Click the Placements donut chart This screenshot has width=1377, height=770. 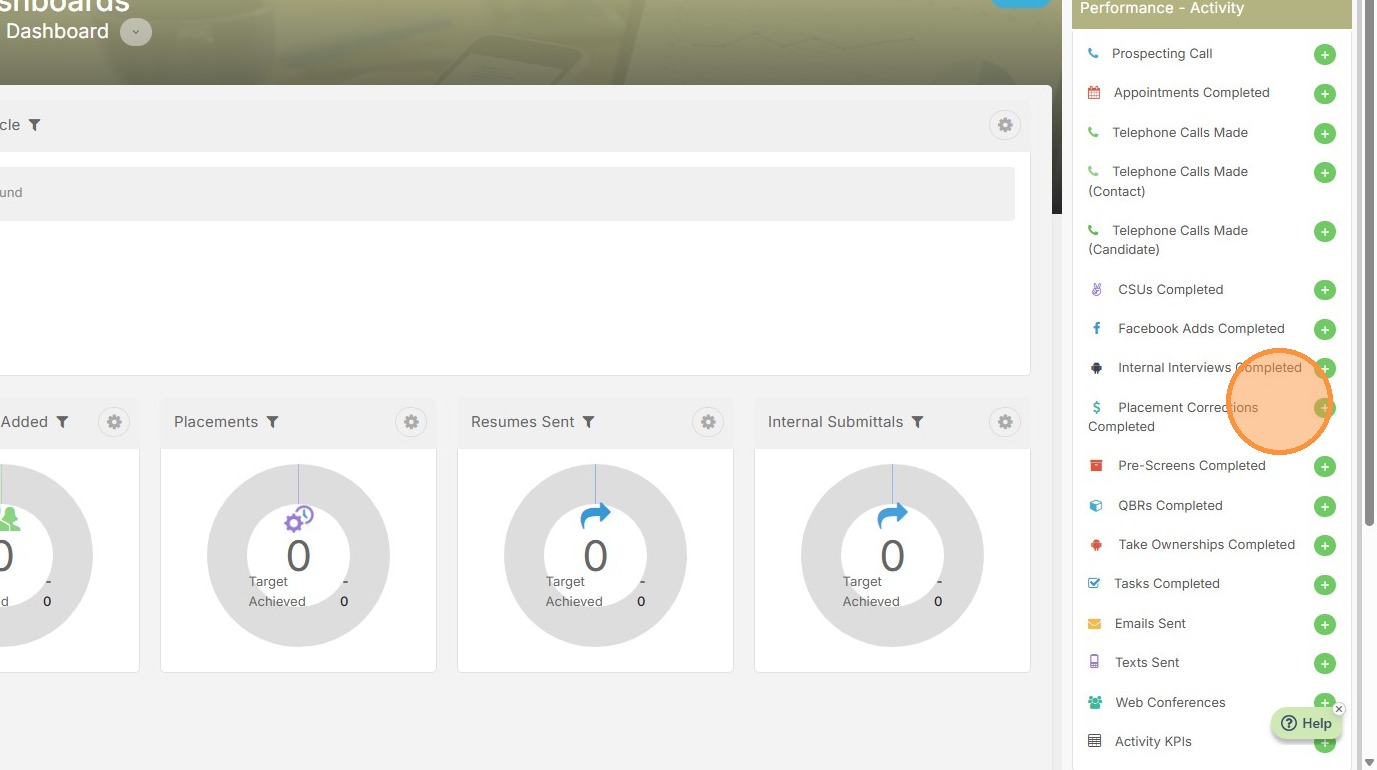[298, 555]
